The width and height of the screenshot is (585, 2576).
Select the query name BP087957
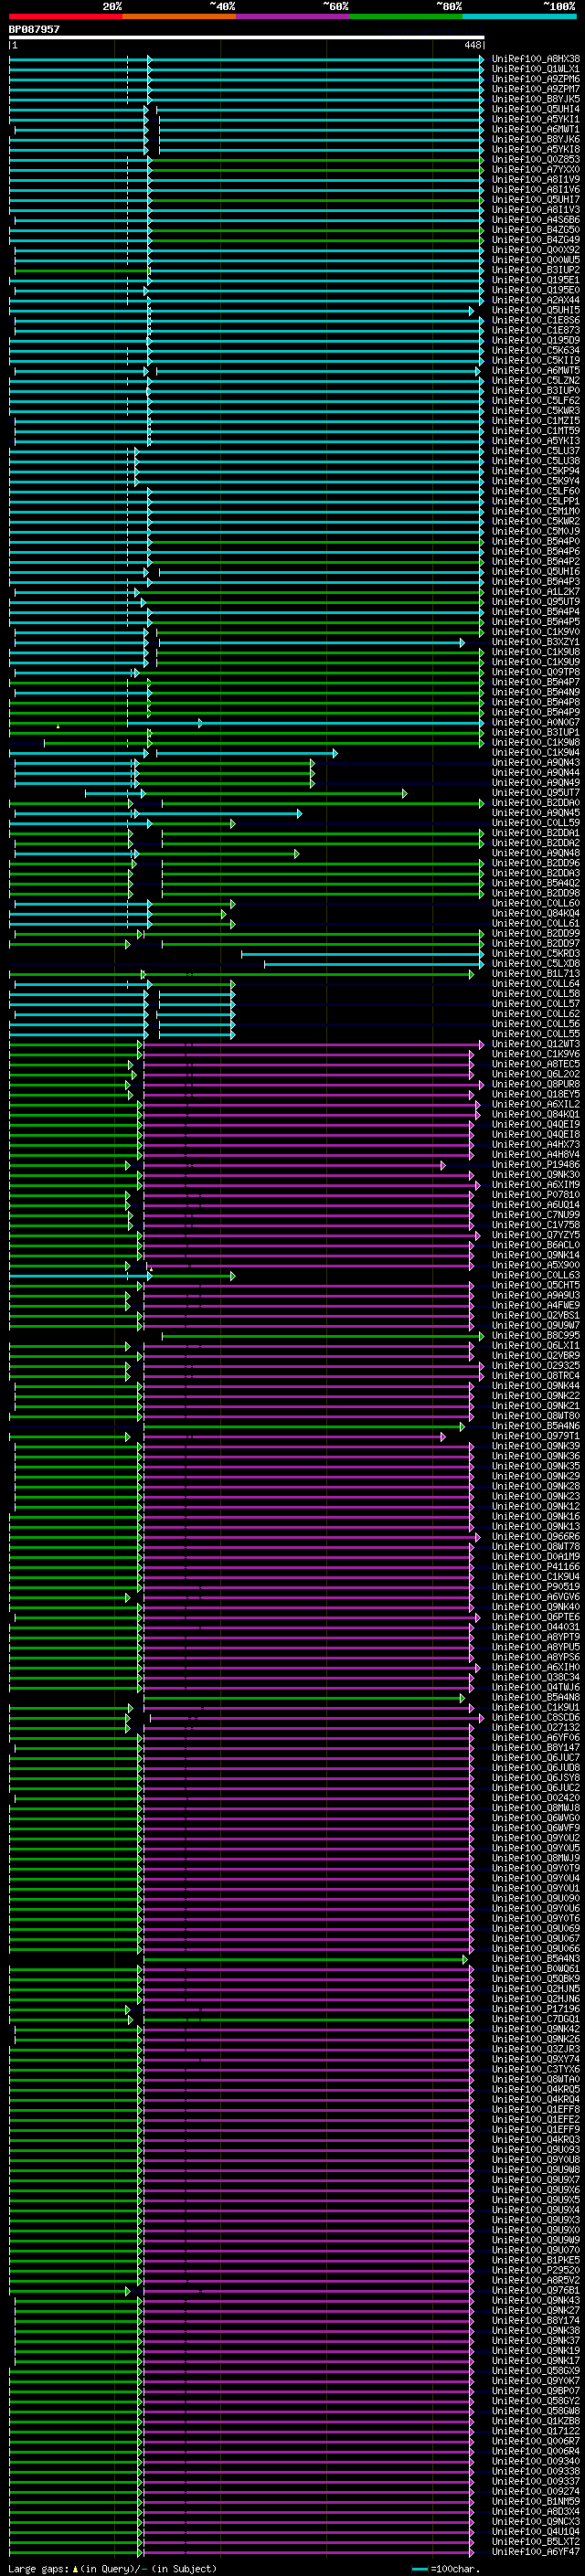coord(34,30)
